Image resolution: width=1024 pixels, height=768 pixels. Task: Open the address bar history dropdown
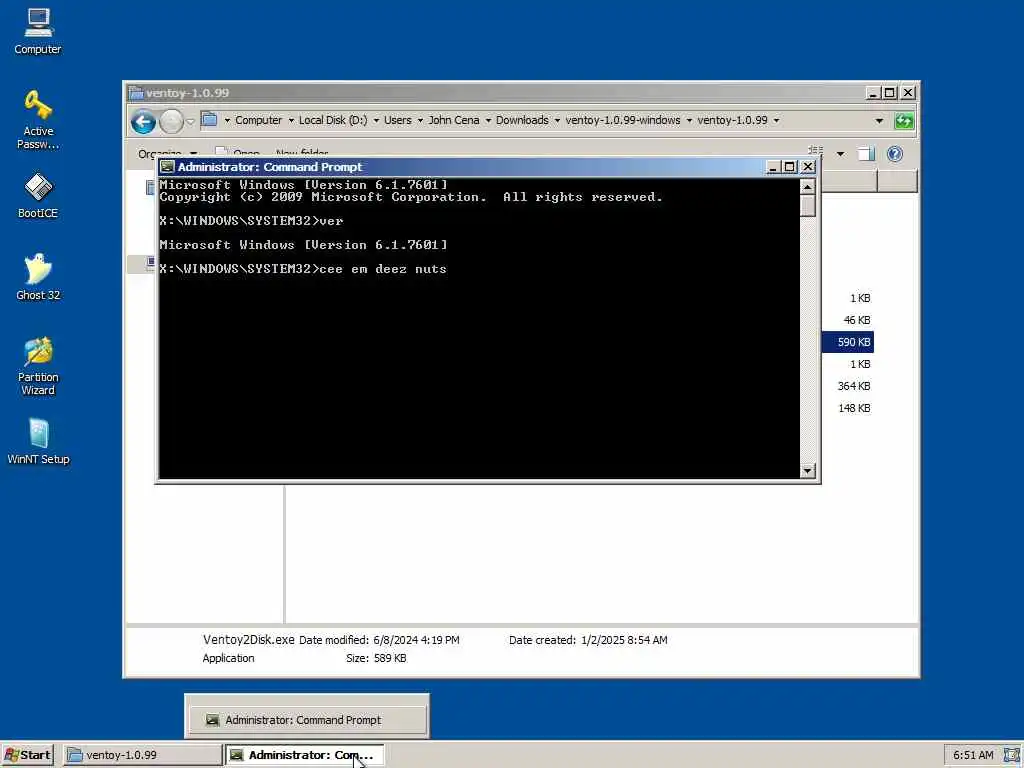(x=879, y=121)
